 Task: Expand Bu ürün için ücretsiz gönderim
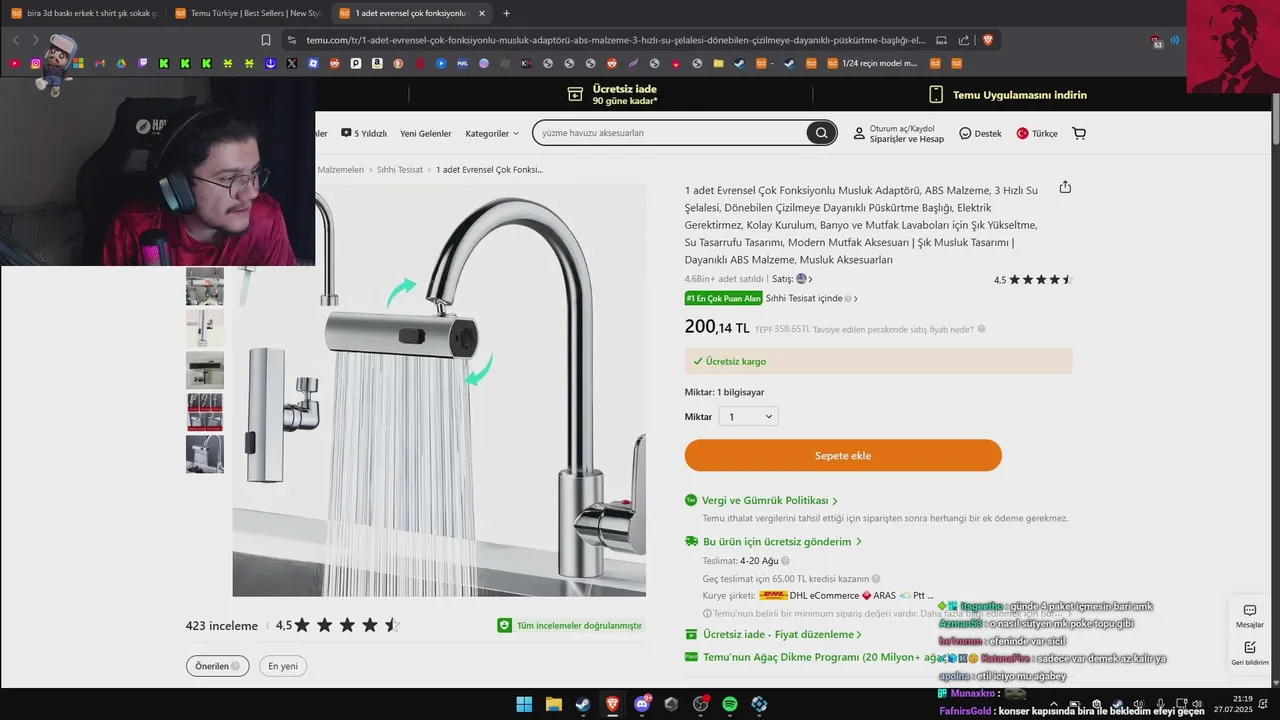coord(782,541)
